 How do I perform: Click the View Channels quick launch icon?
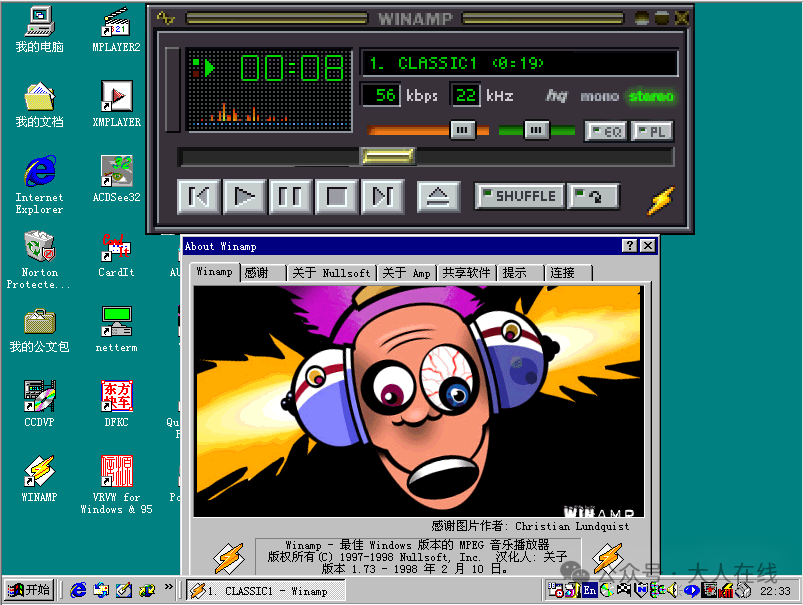point(146,590)
